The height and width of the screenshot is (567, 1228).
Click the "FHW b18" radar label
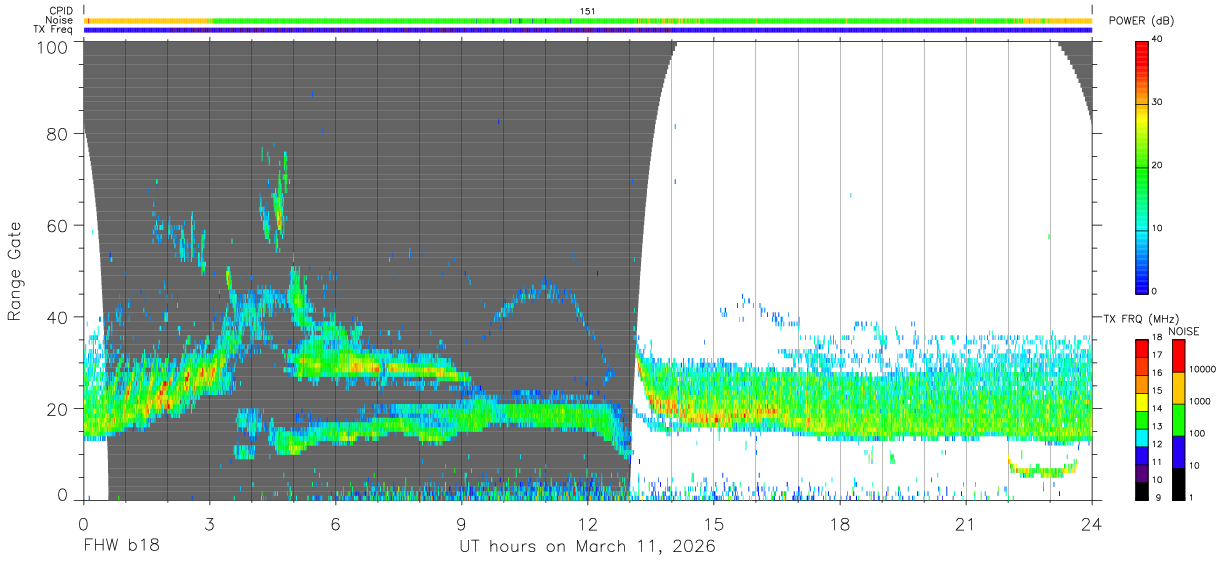click(120, 546)
